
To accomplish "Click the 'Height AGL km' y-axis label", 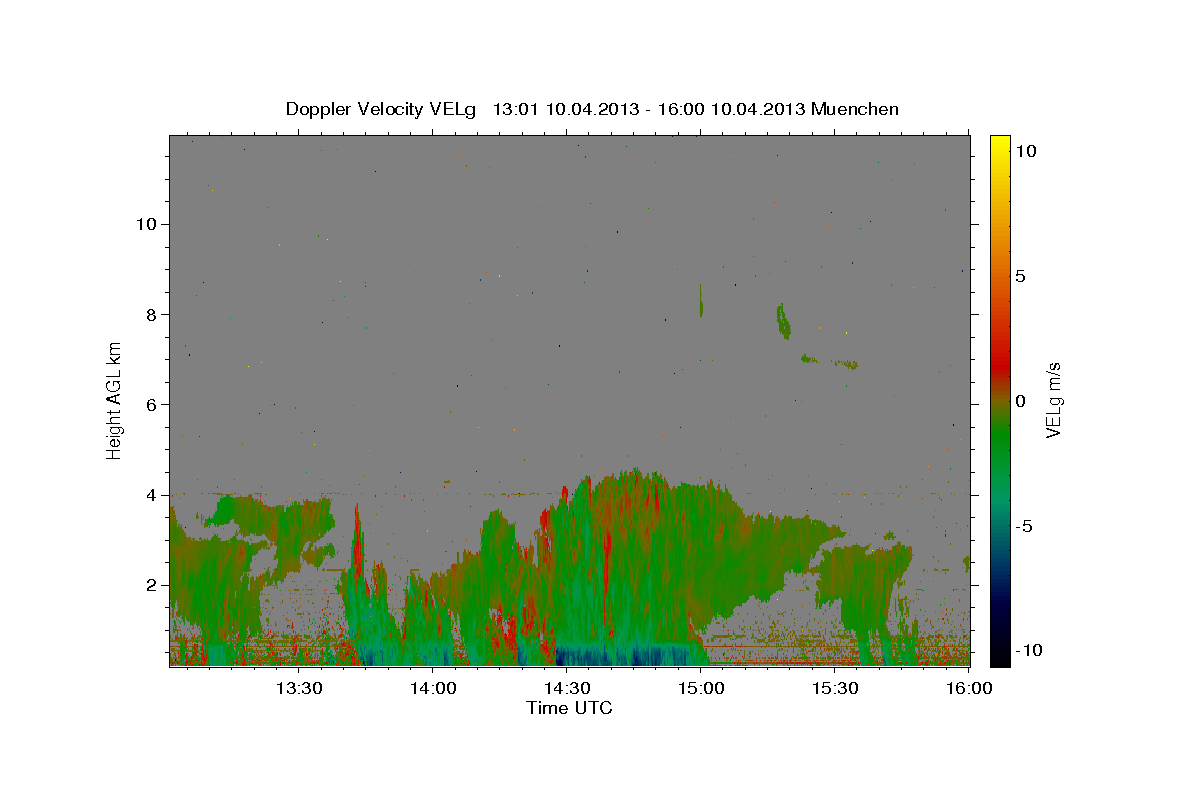I will point(115,399).
